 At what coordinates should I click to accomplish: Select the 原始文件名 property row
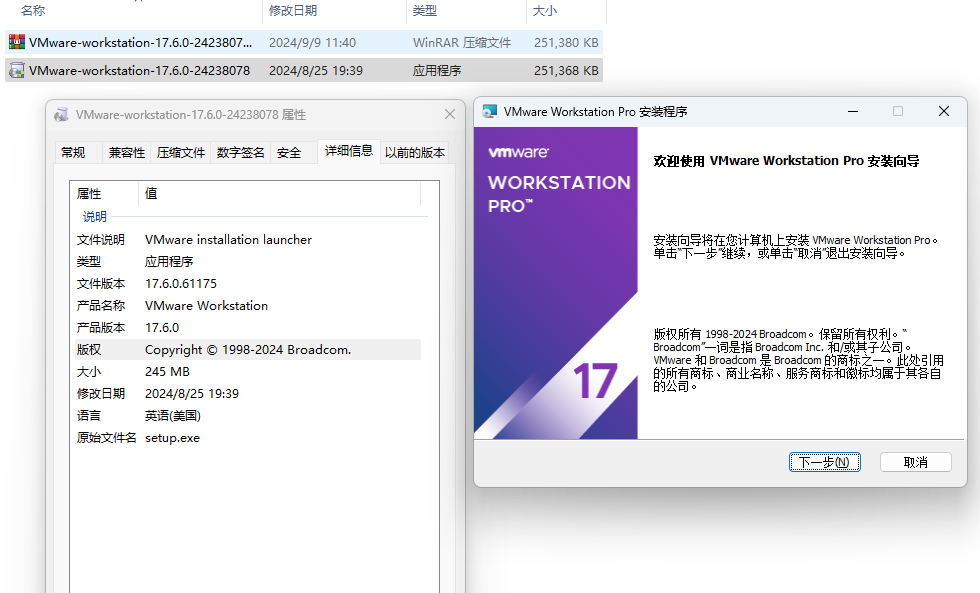(x=247, y=438)
